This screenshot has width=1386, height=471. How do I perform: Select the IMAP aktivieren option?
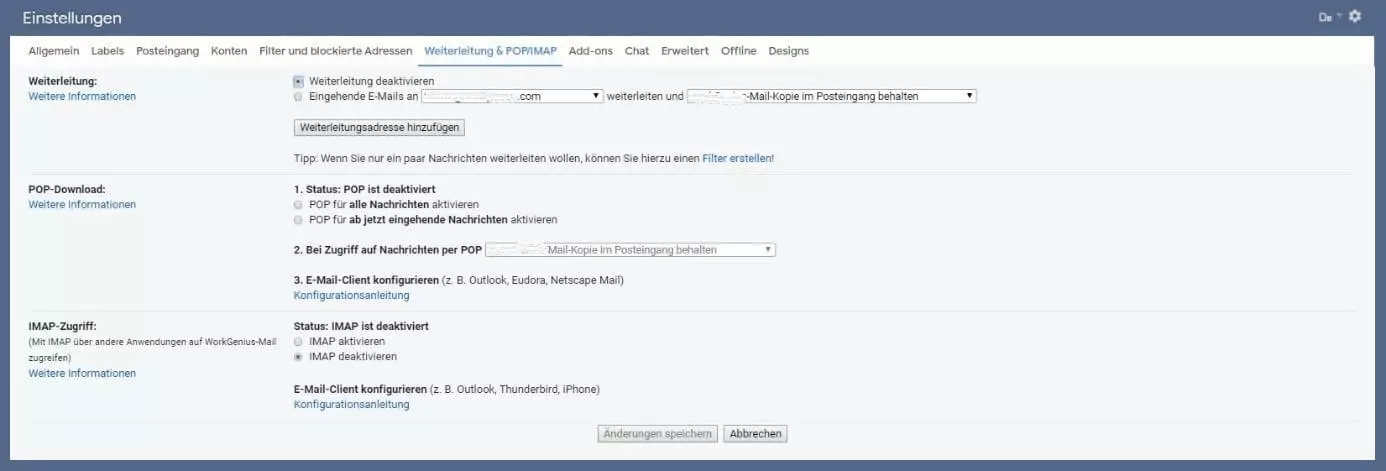coord(299,341)
